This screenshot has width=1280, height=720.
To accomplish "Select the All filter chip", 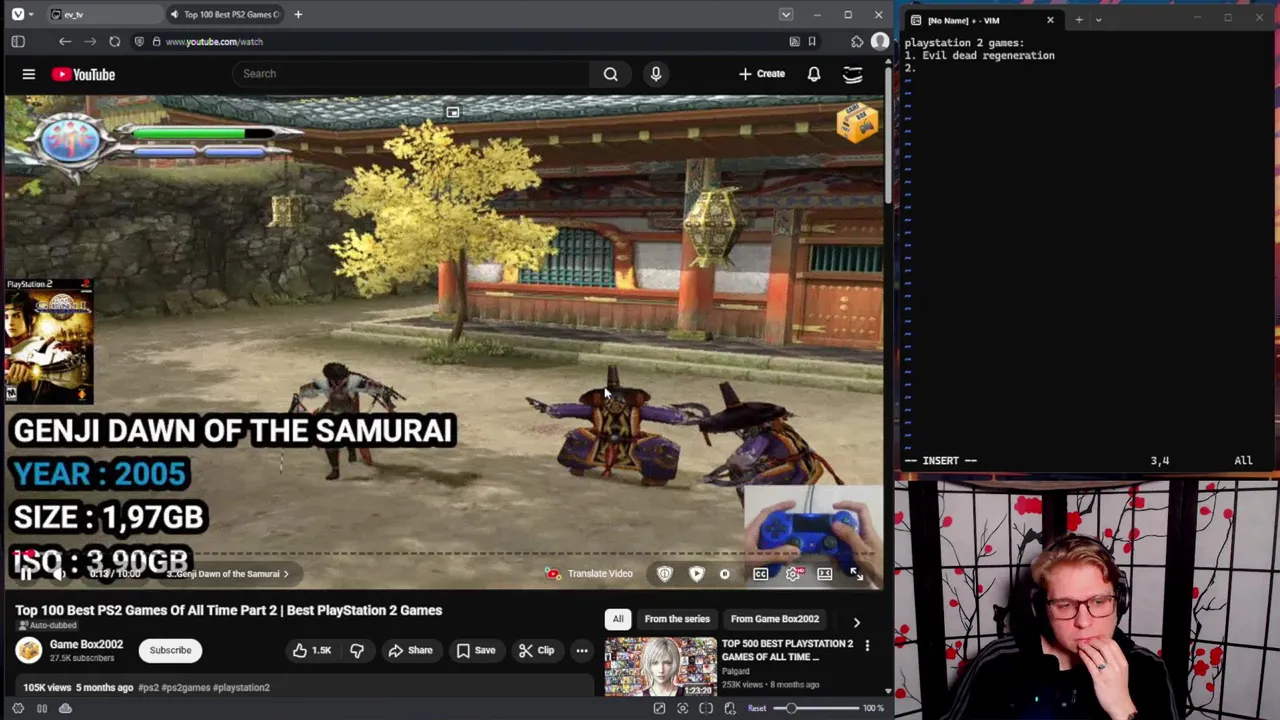I will (618, 619).
